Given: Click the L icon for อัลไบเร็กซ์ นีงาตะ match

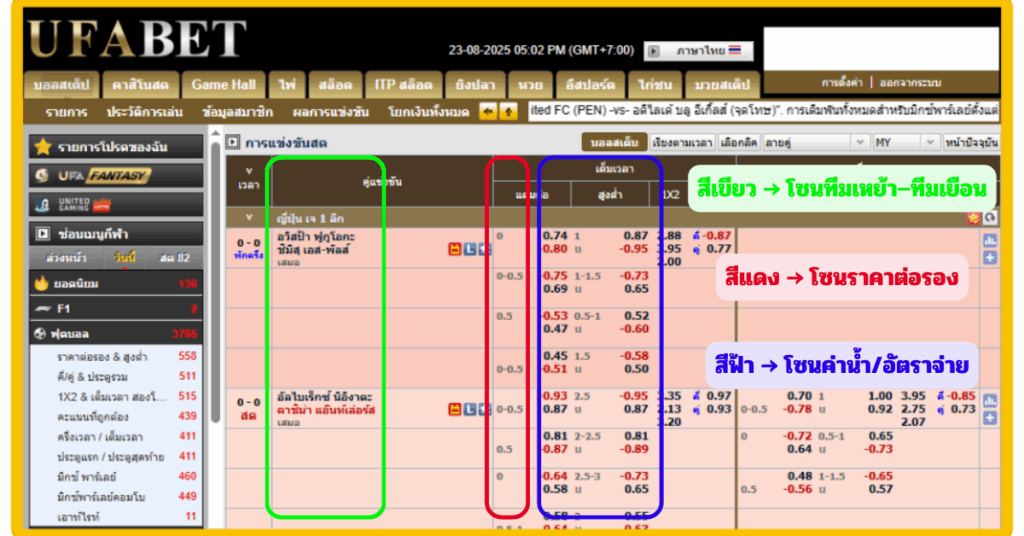Looking at the screenshot, I should click(x=470, y=409).
